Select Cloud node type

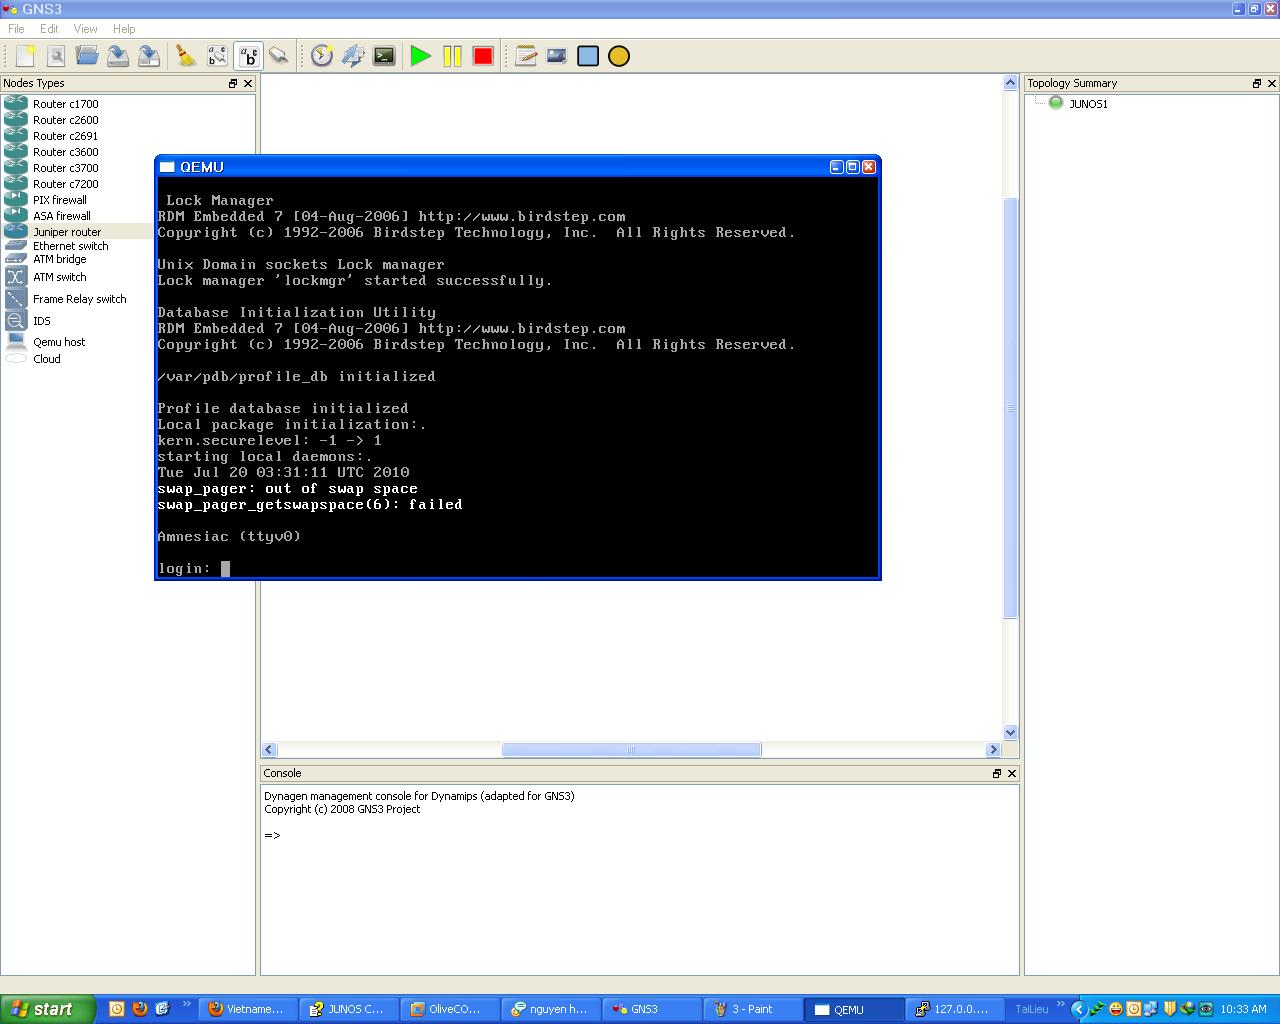[x=46, y=359]
